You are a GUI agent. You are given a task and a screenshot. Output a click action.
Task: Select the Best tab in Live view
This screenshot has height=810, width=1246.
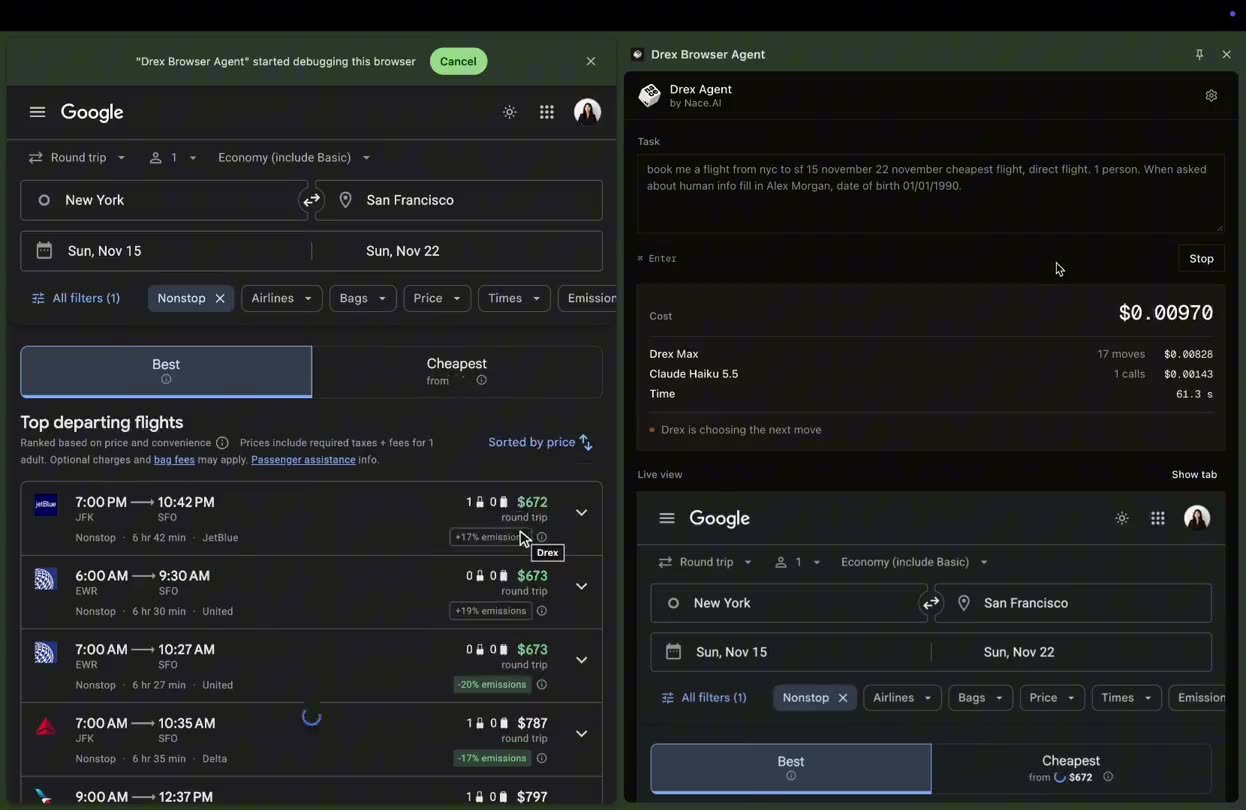791,768
